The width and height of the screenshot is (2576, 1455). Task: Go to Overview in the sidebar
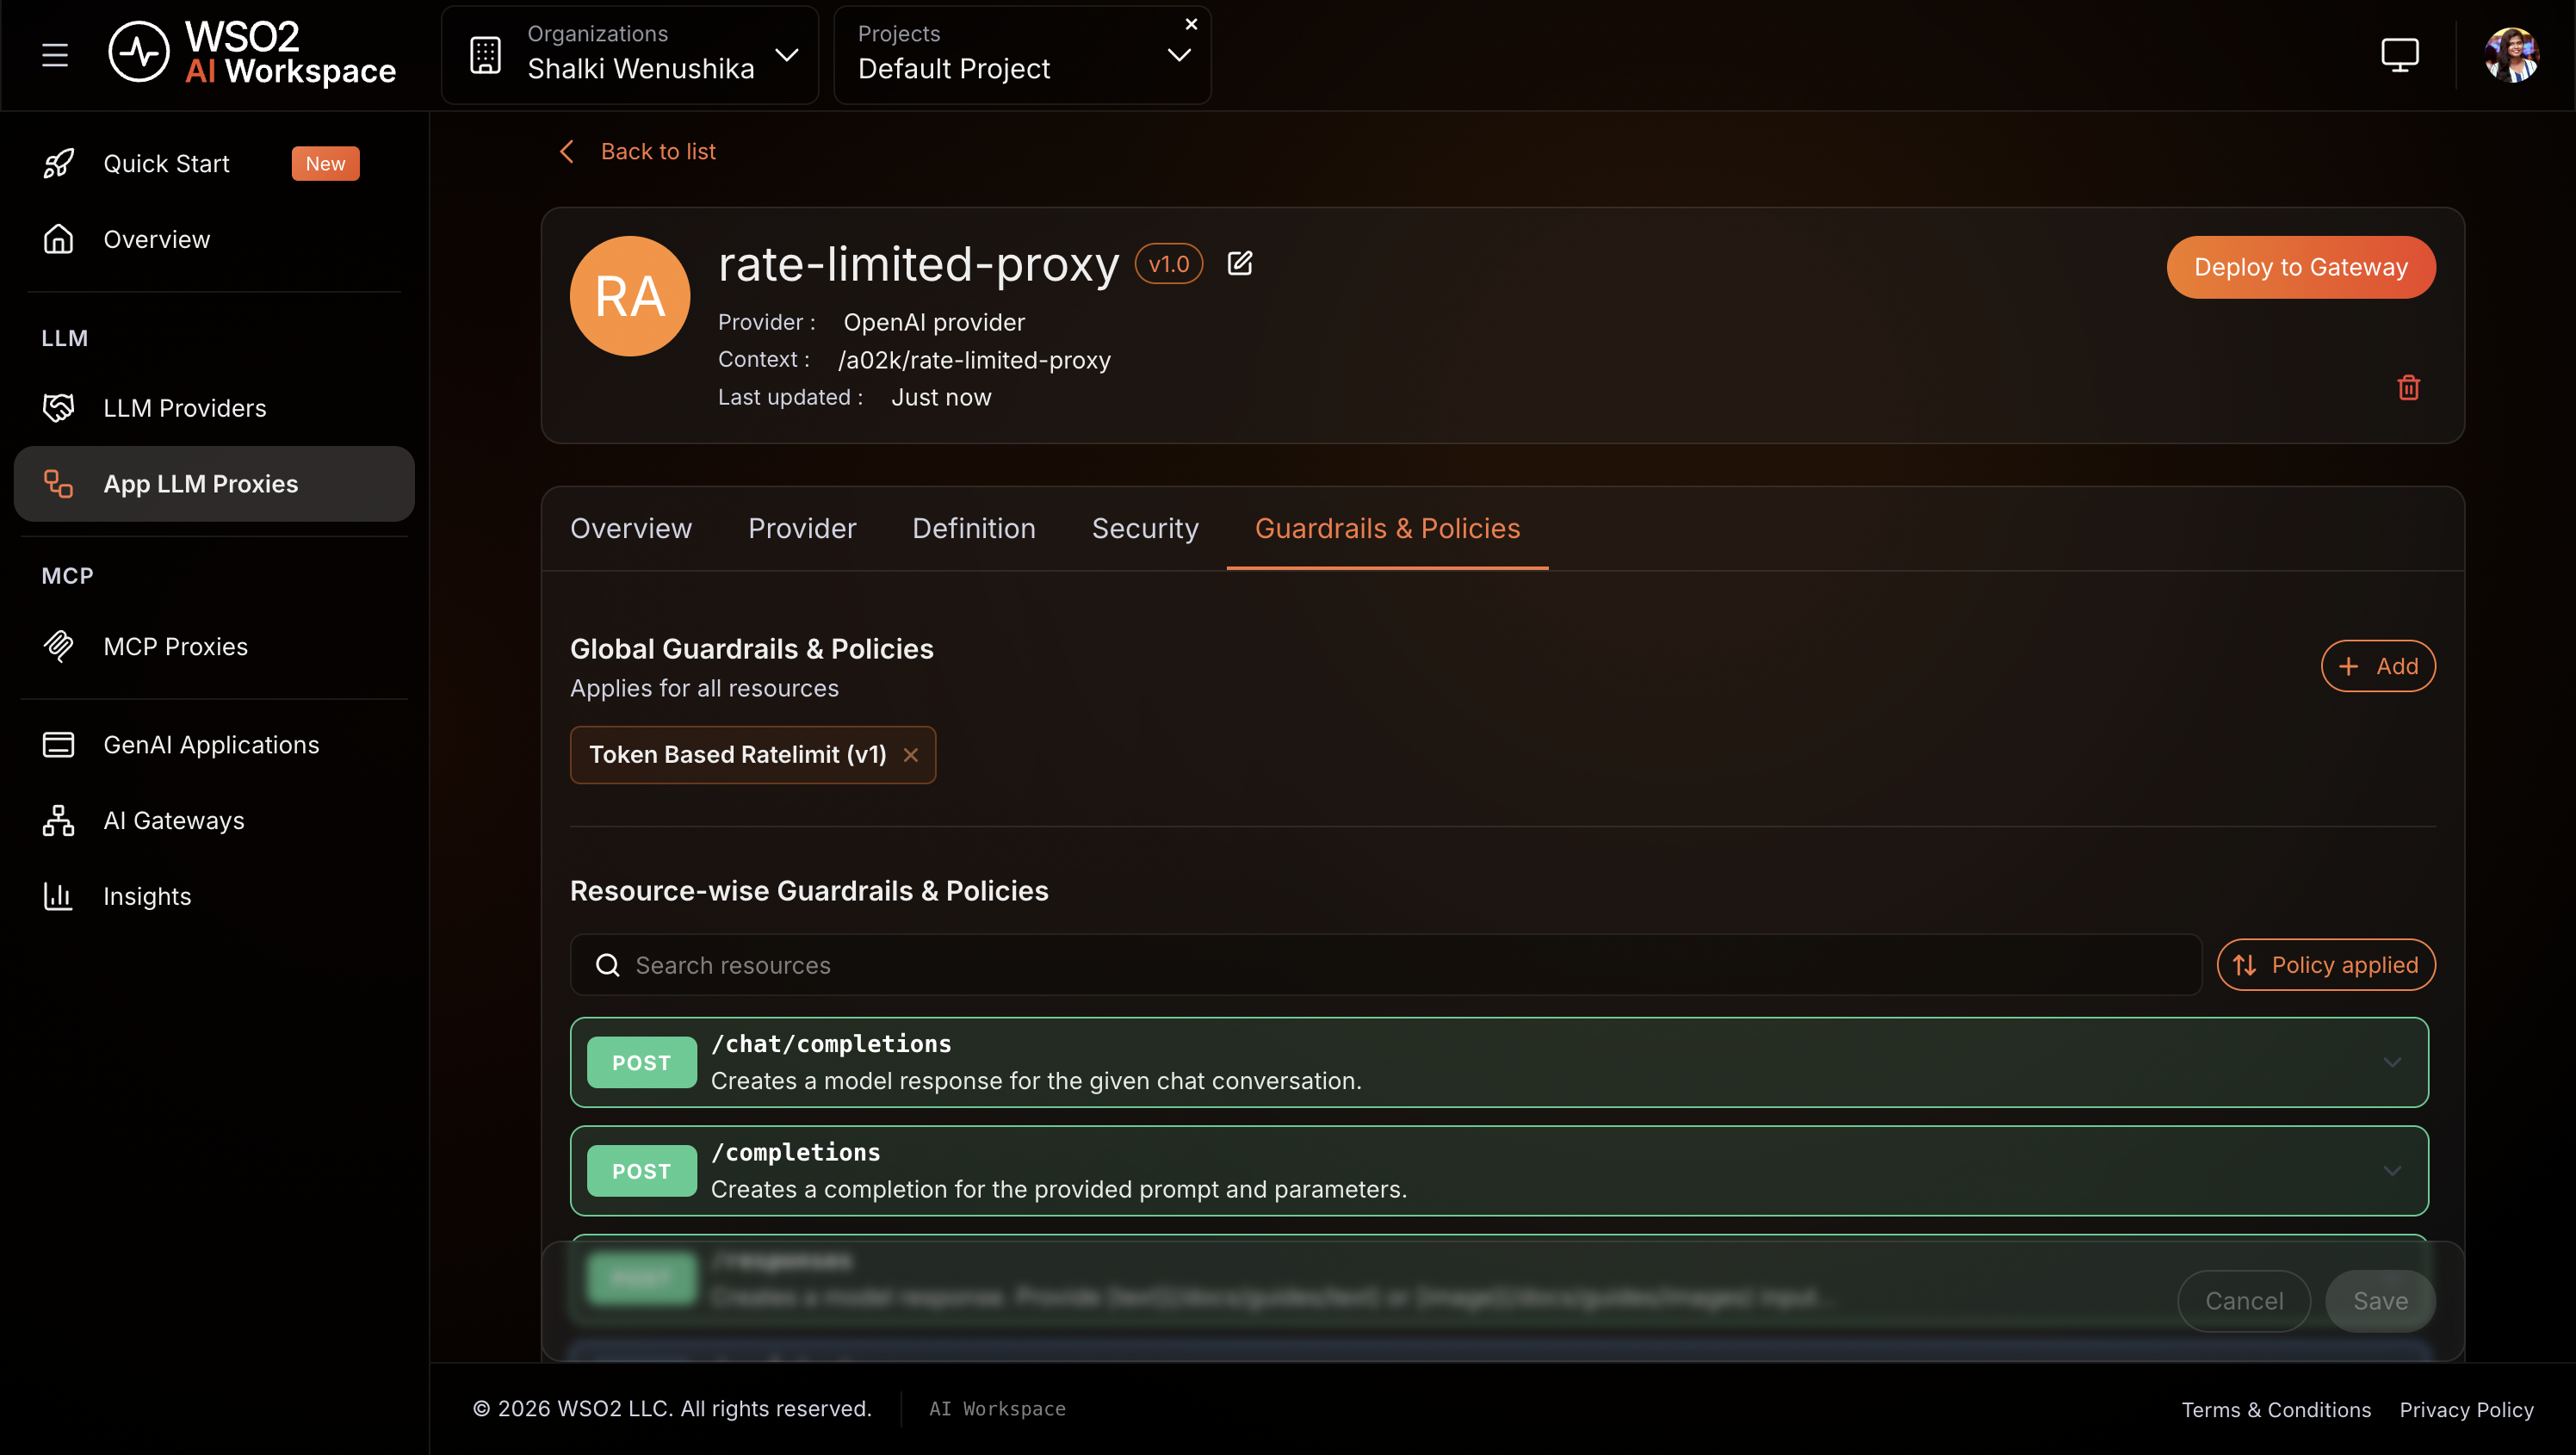157,239
